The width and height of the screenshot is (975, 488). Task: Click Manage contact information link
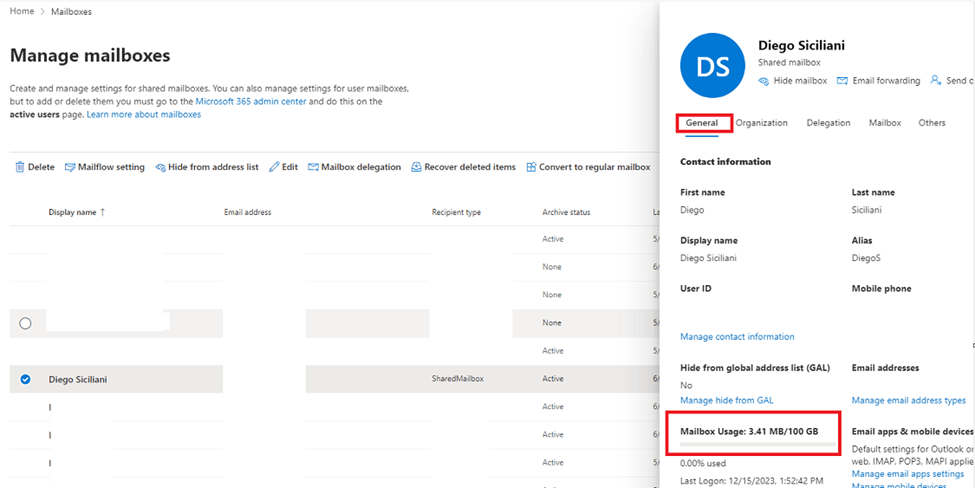[737, 337]
